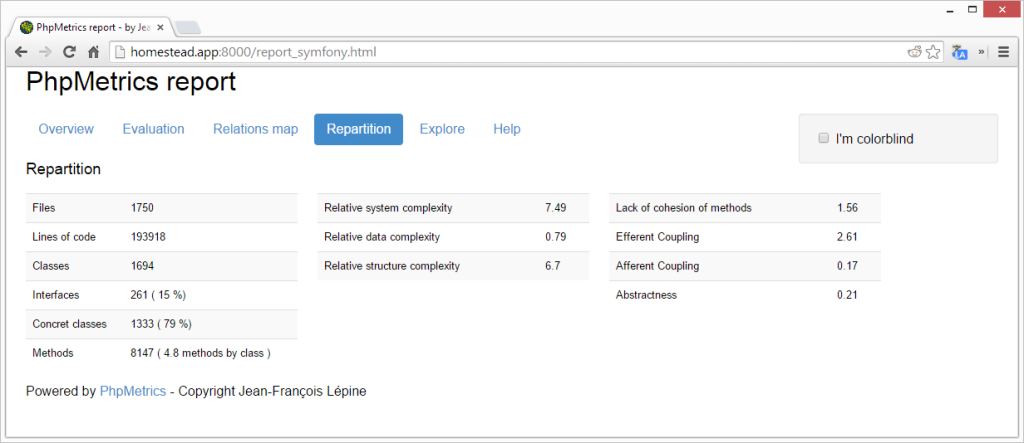
Task: Follow the PhpMetrics link in the footer
Action: click(x=133, y=391)
